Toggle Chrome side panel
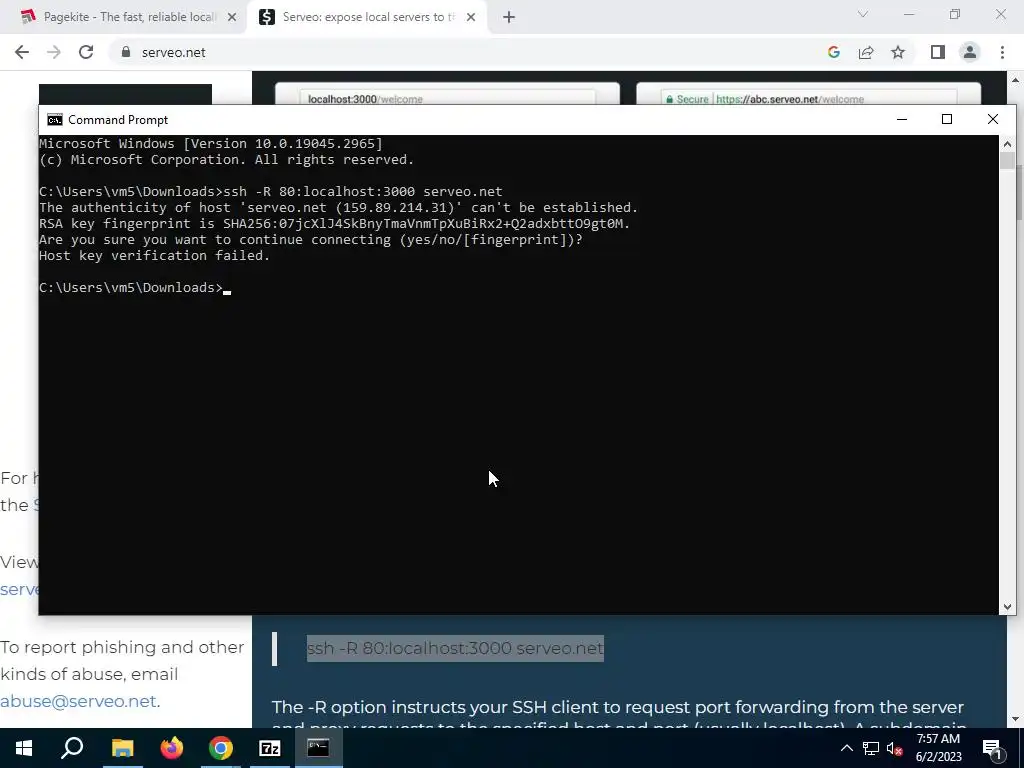1024x768 pixels. [938, 52]
